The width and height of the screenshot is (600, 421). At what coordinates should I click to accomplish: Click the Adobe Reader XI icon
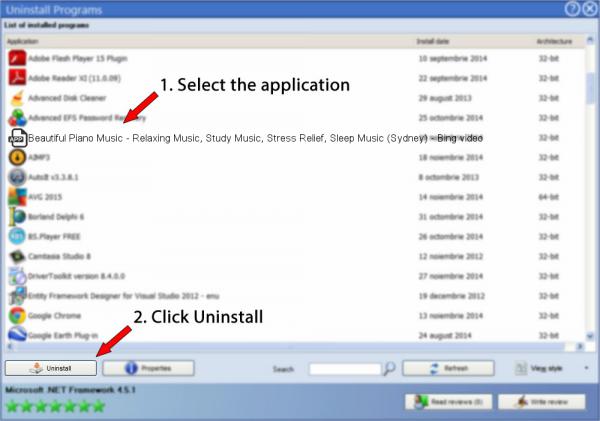tap(17, 78)
